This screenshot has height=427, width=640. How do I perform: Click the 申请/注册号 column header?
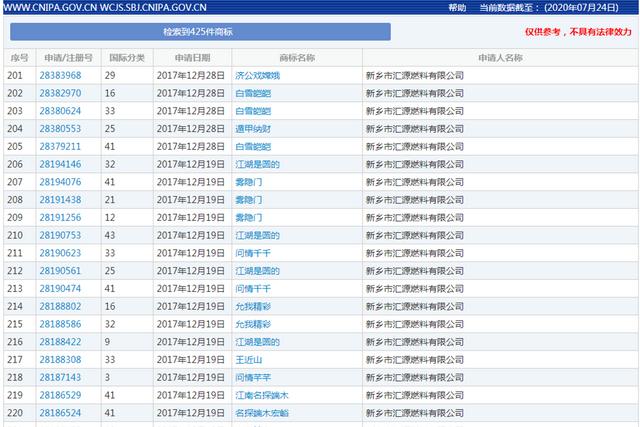[69, 58]
